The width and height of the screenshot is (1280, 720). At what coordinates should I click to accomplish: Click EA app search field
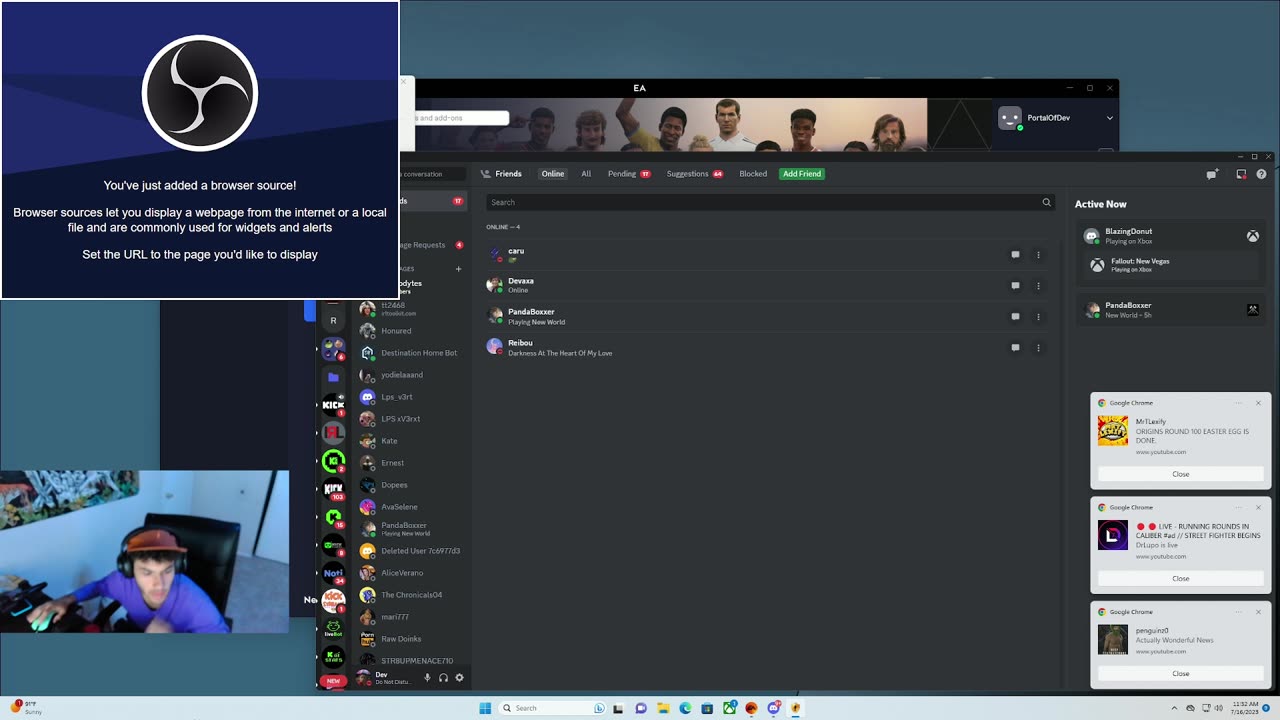click(x=462, y=118)
